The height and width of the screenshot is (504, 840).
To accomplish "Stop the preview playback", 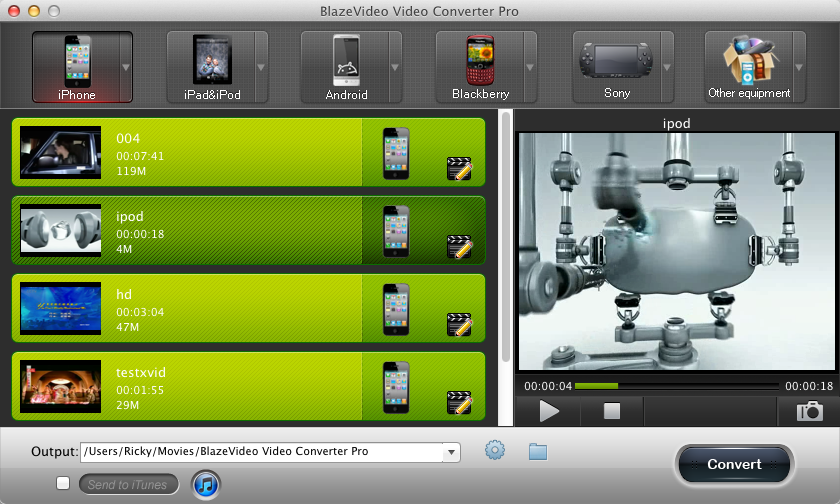I will pyautogui.click(x=612, y=411).
